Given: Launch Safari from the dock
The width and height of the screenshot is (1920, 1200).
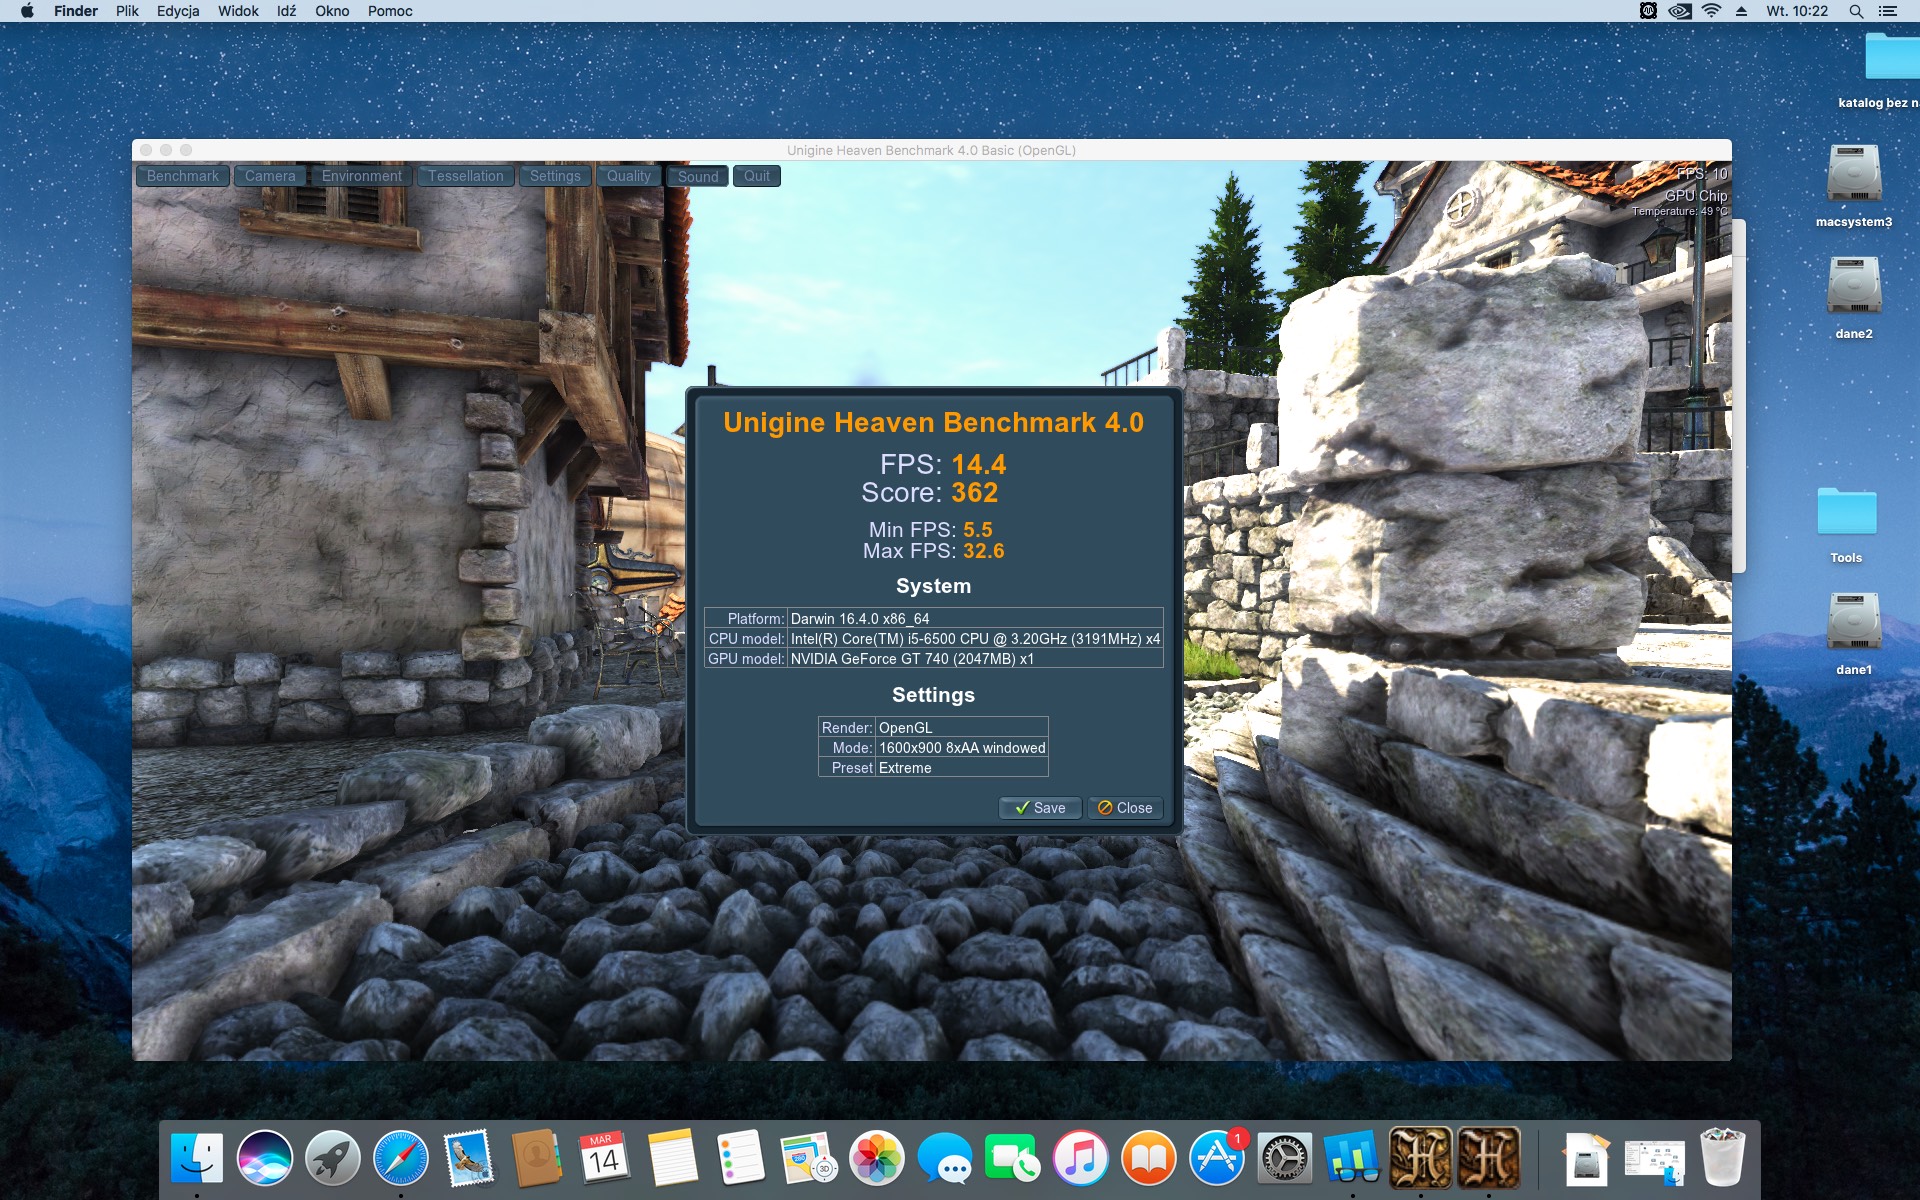Looking at the screenshot, I should (401, 1159).
